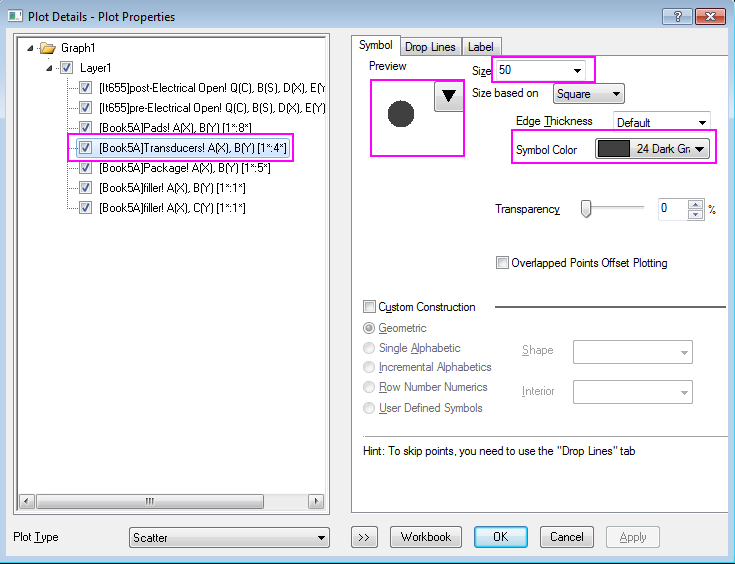Viewport: 735px width, 564px height.
Task: Switch to the Label tab
Action: coord(480,47)
